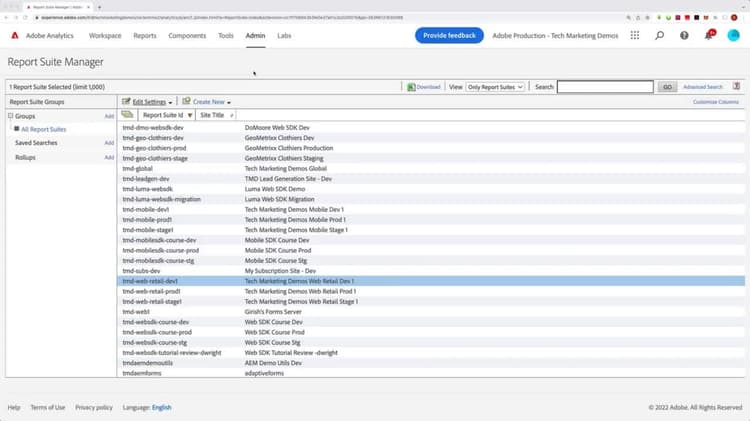Click the user profile avatar
The width and height of the screenshot is (750, 421).
[x=734, y=35]
